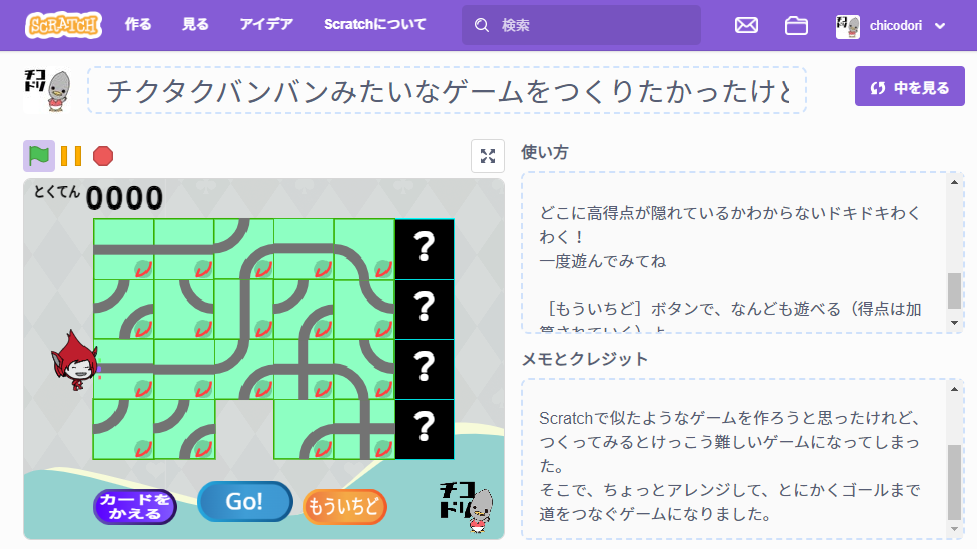Click the 検索 search field
The height and width of the screenshot is (549, 977).
point(581,25)
